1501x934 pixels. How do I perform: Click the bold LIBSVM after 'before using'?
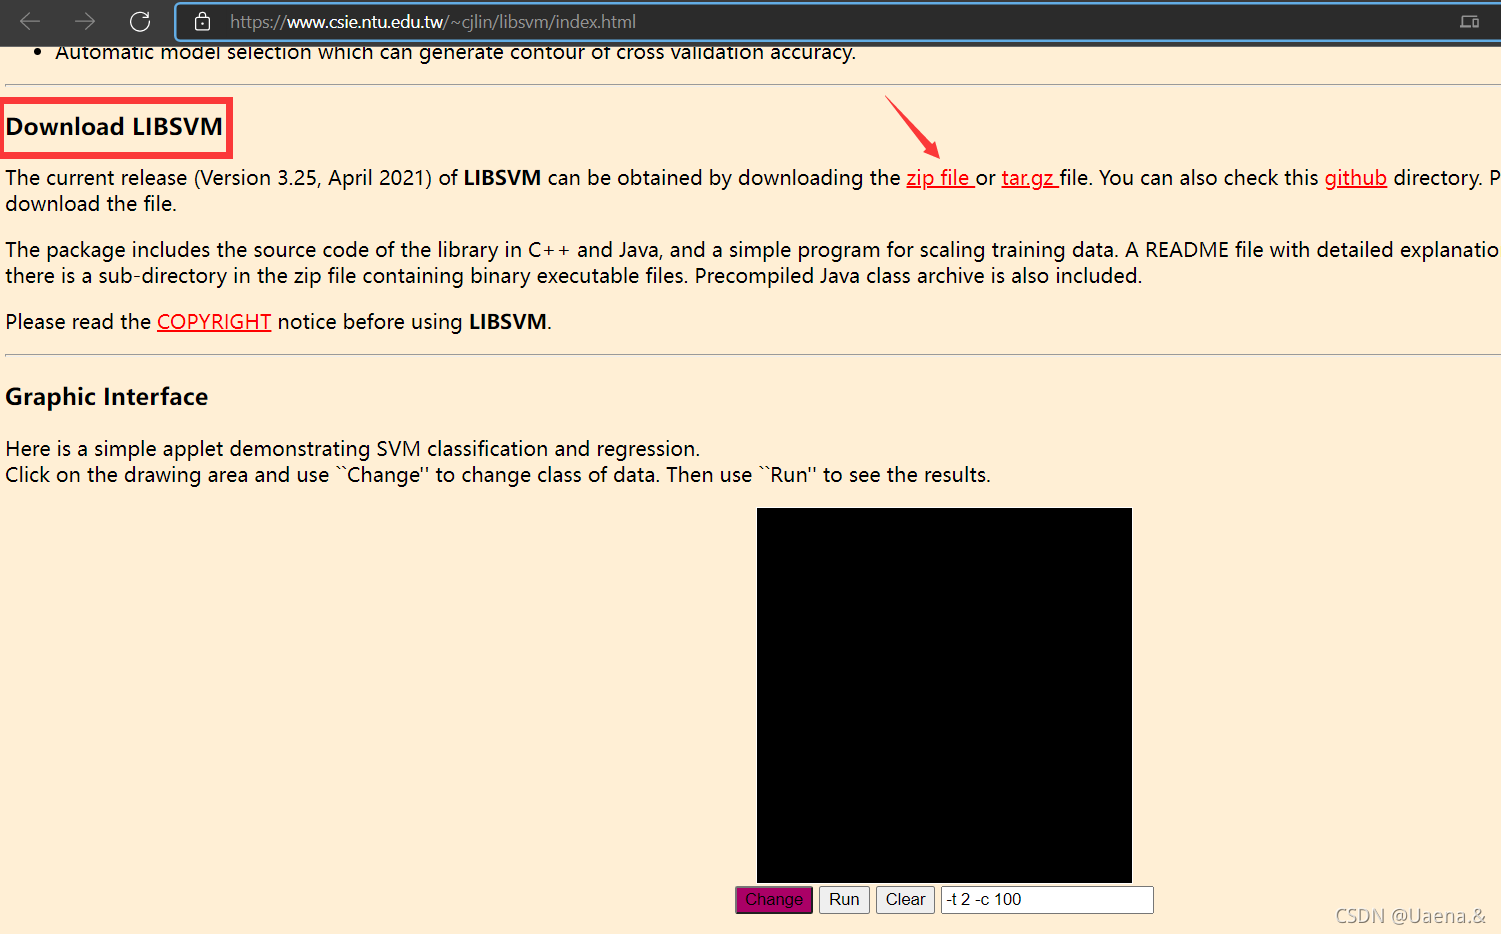click(x=508, y=322)
